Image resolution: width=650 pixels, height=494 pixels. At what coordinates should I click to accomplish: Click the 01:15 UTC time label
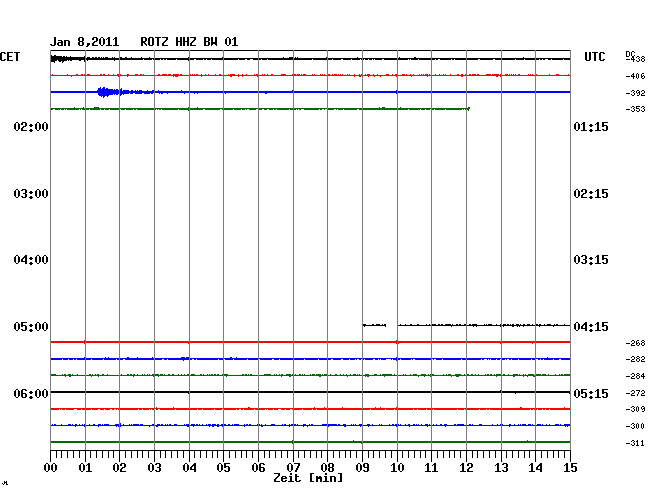pyautogui.click(x=591, y=127)
